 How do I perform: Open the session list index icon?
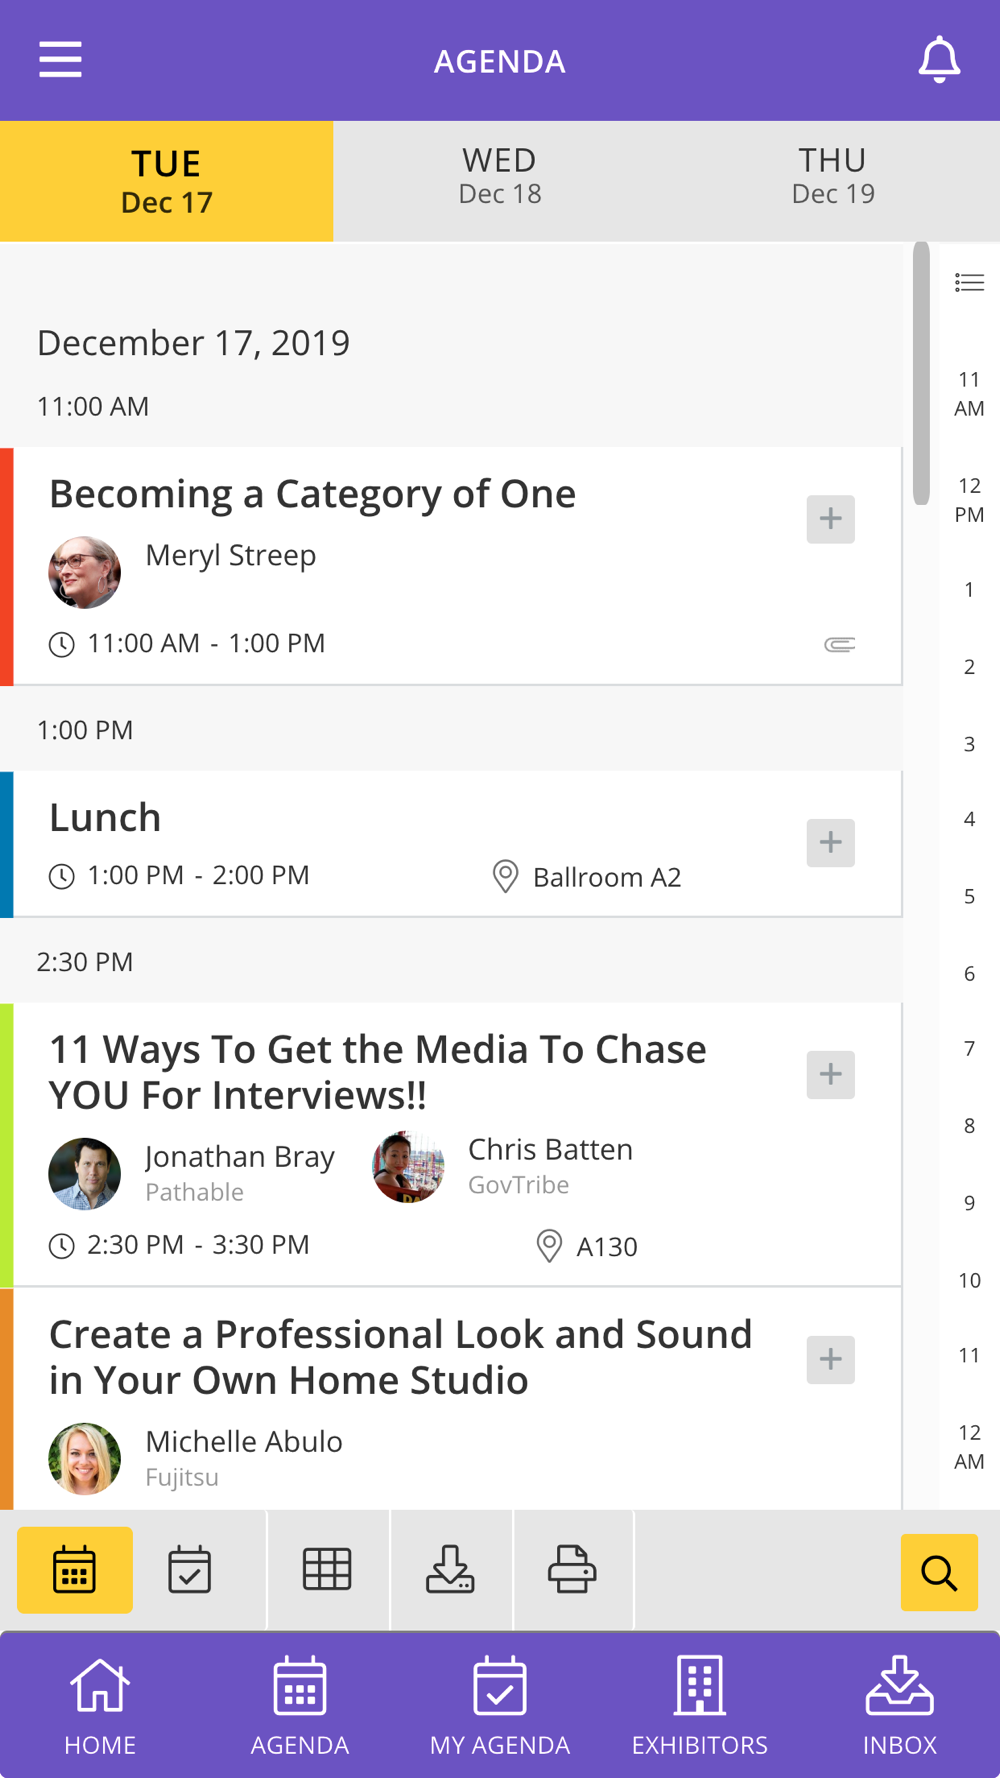969,283
